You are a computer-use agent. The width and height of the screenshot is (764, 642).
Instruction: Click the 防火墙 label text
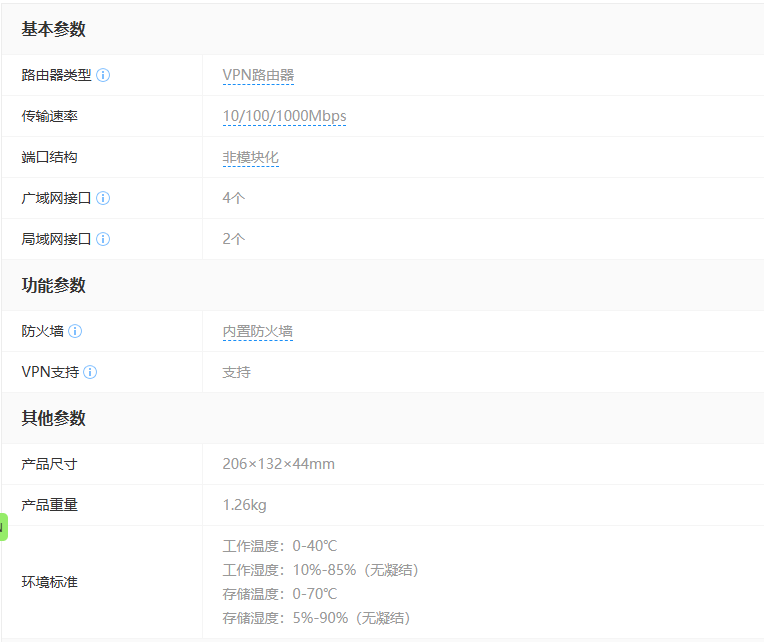tap(43, 331)
